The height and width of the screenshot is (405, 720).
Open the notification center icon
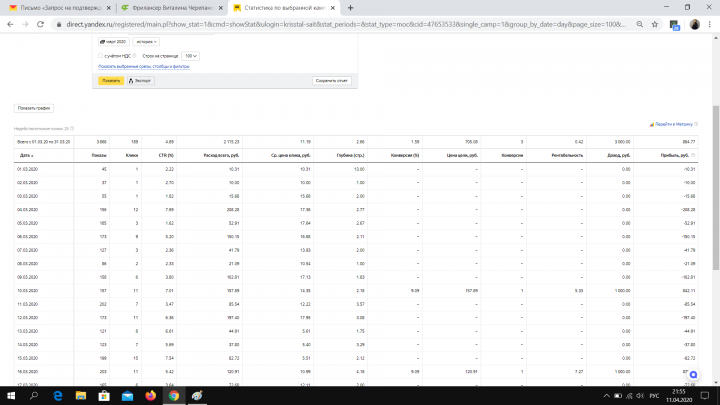click(705, 395)
